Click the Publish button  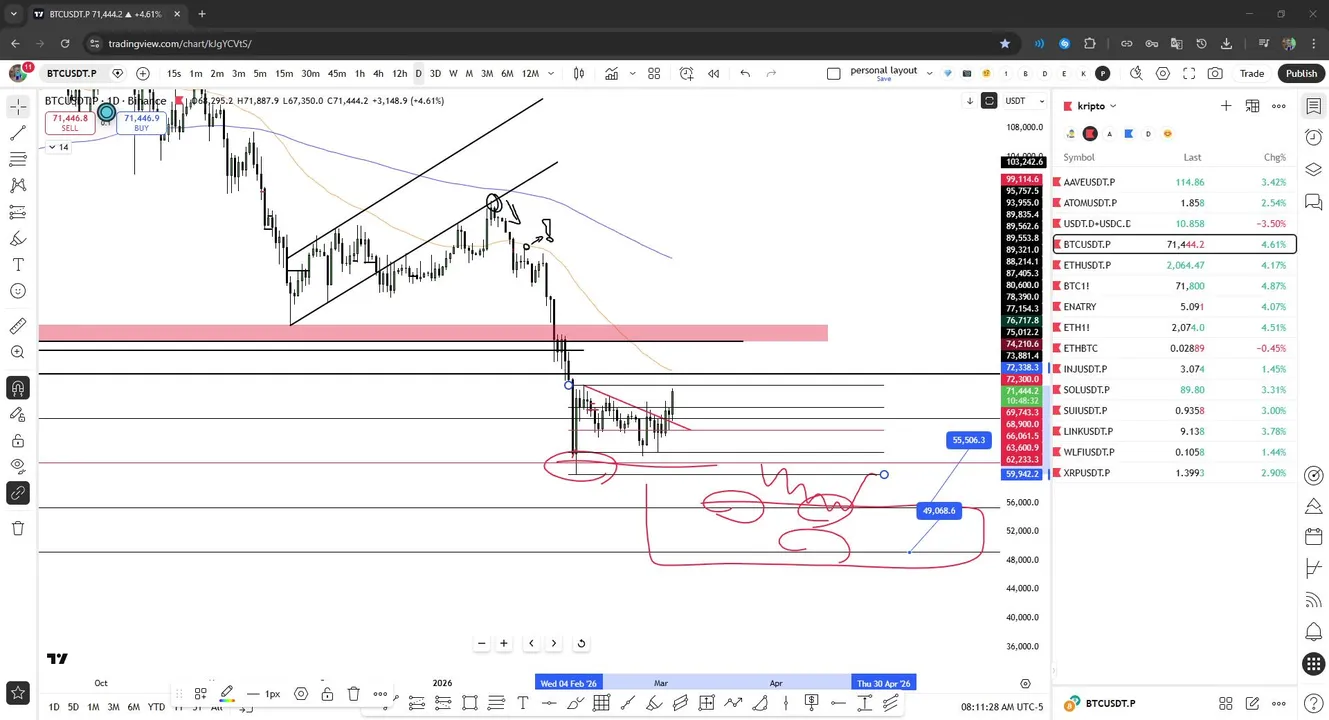click(x=1301, y=73)
